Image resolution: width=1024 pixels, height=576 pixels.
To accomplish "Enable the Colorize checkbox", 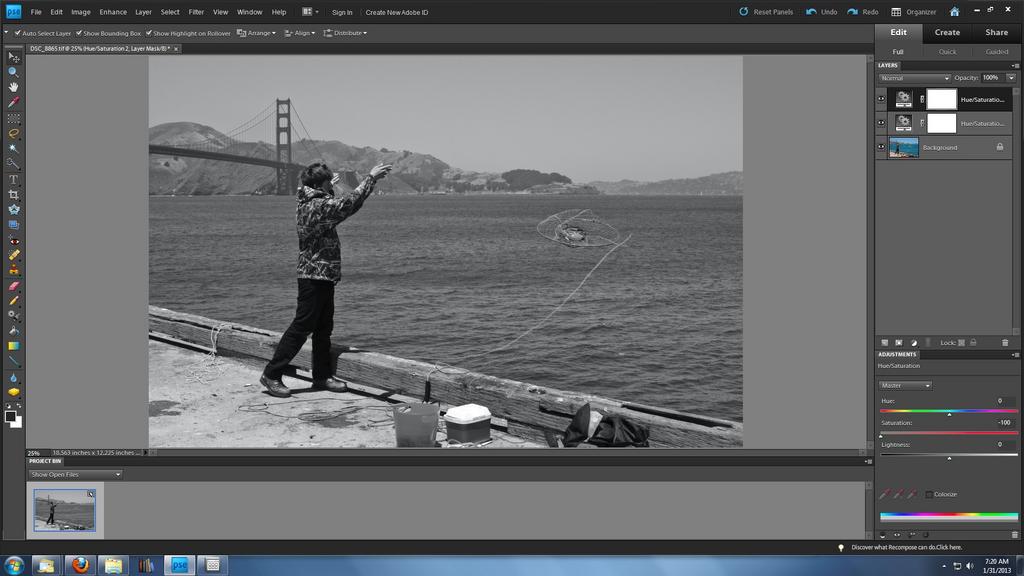I will [929, 494].
